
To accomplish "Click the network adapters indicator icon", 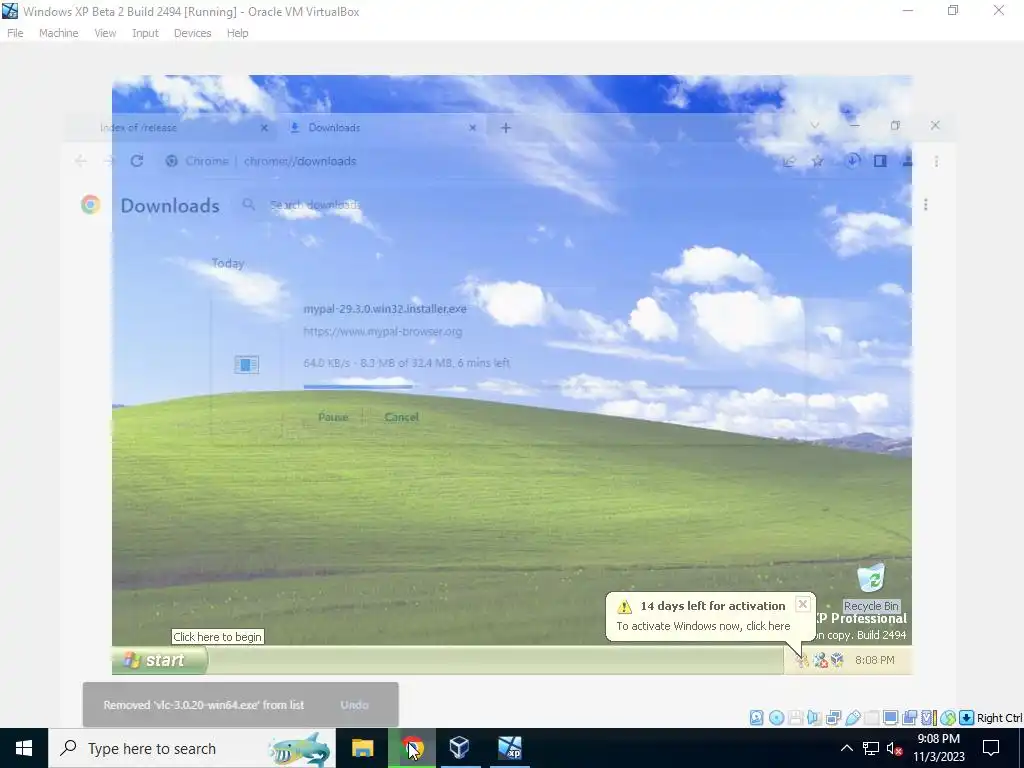I will pyautogui.click(x=833, y=718).
